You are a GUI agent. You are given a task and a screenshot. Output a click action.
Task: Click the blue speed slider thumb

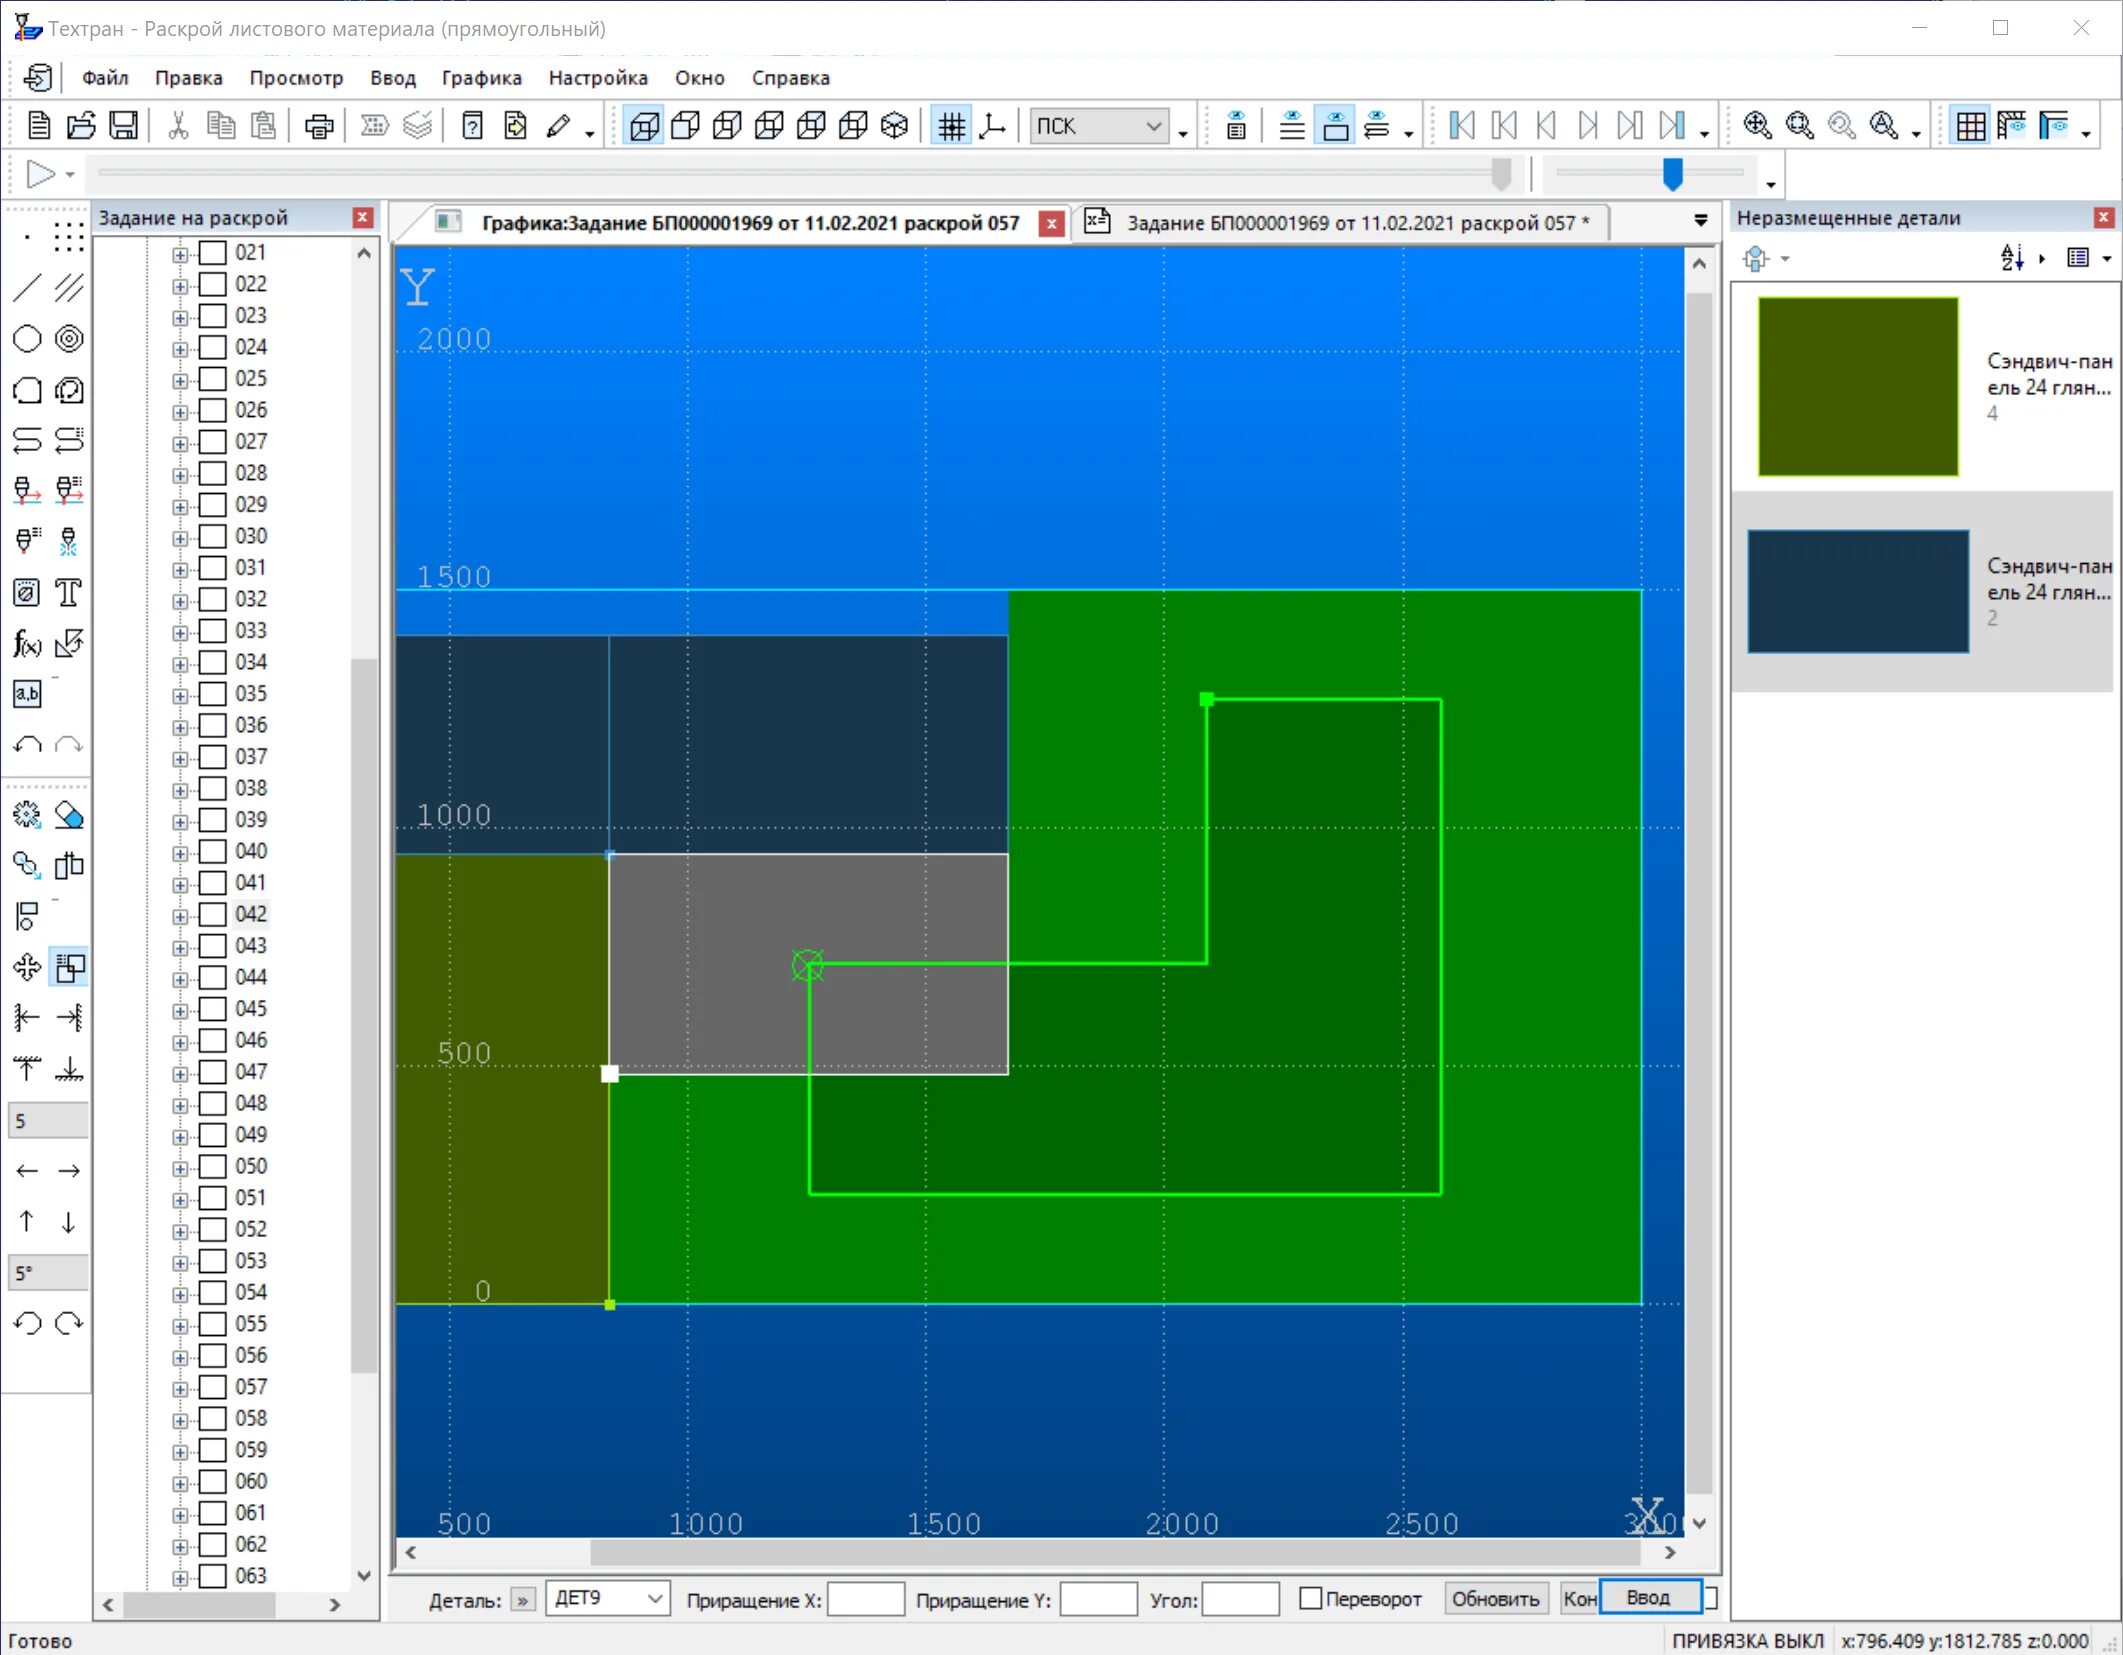tap(1672, 173)
